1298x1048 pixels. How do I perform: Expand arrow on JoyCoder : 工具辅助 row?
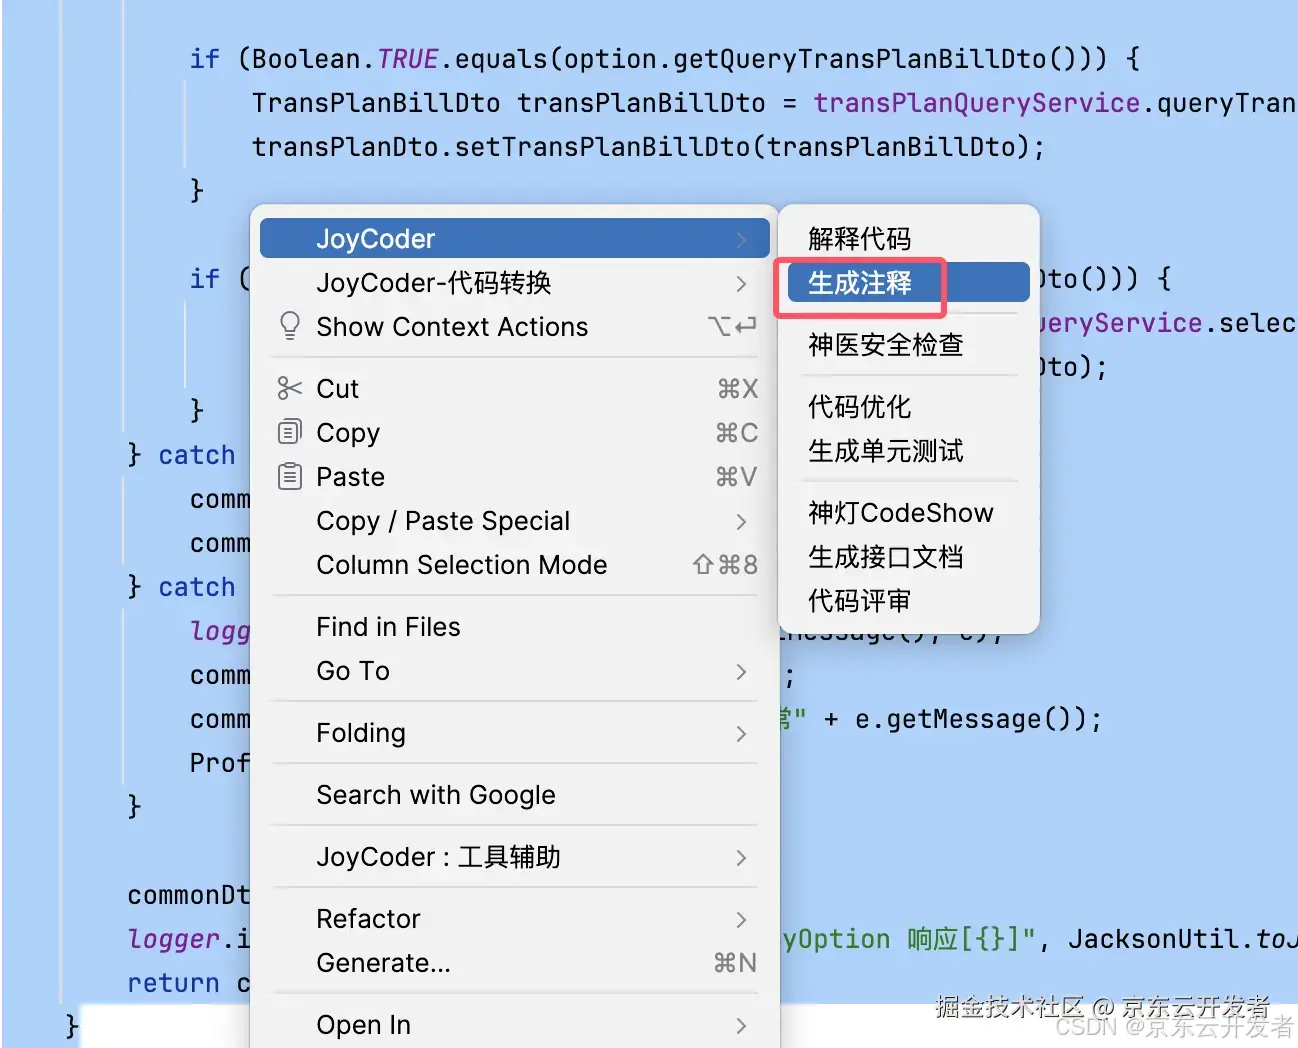[741, 858]
